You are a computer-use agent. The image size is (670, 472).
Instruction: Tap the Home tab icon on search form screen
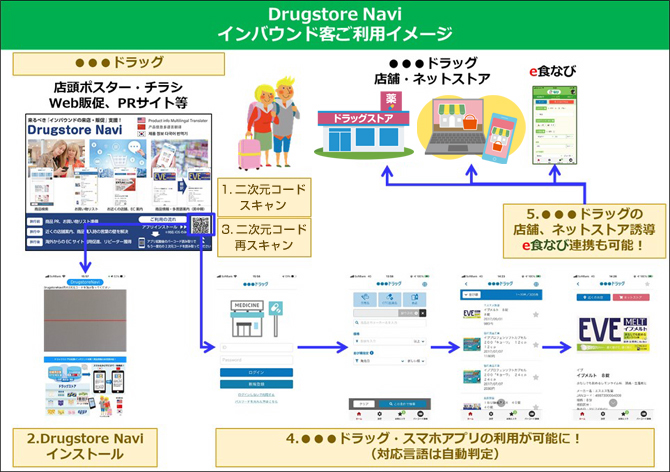(359, 414)
